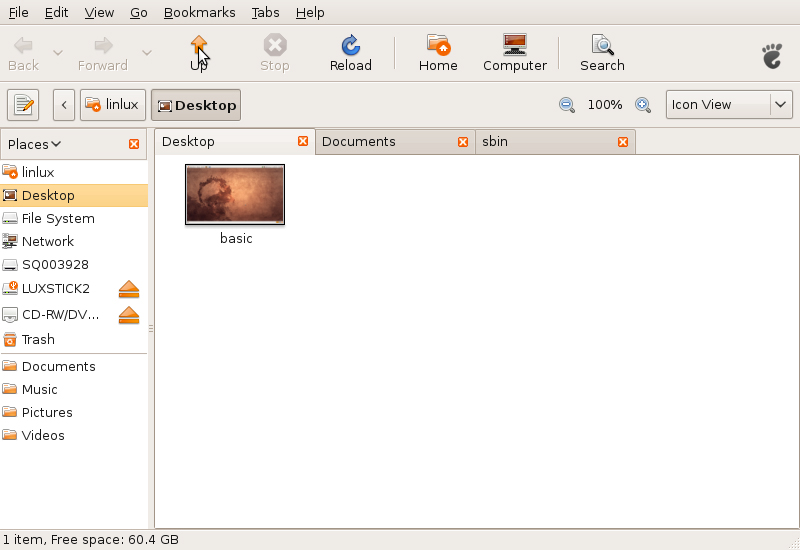Select Desktop path bar button

coord(196,105)
